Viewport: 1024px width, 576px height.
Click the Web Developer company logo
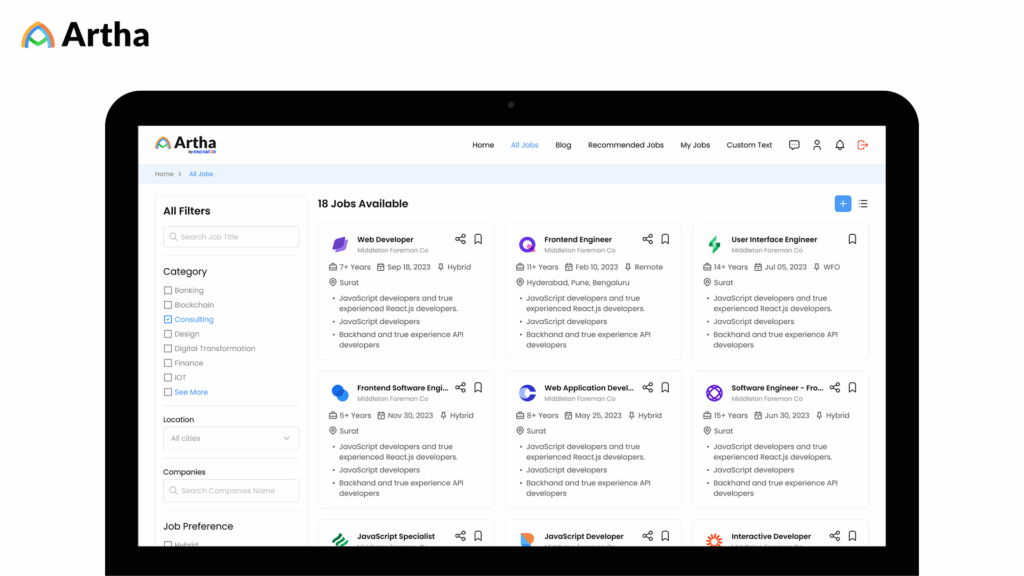pyautogui.click(x=340, y=244)
